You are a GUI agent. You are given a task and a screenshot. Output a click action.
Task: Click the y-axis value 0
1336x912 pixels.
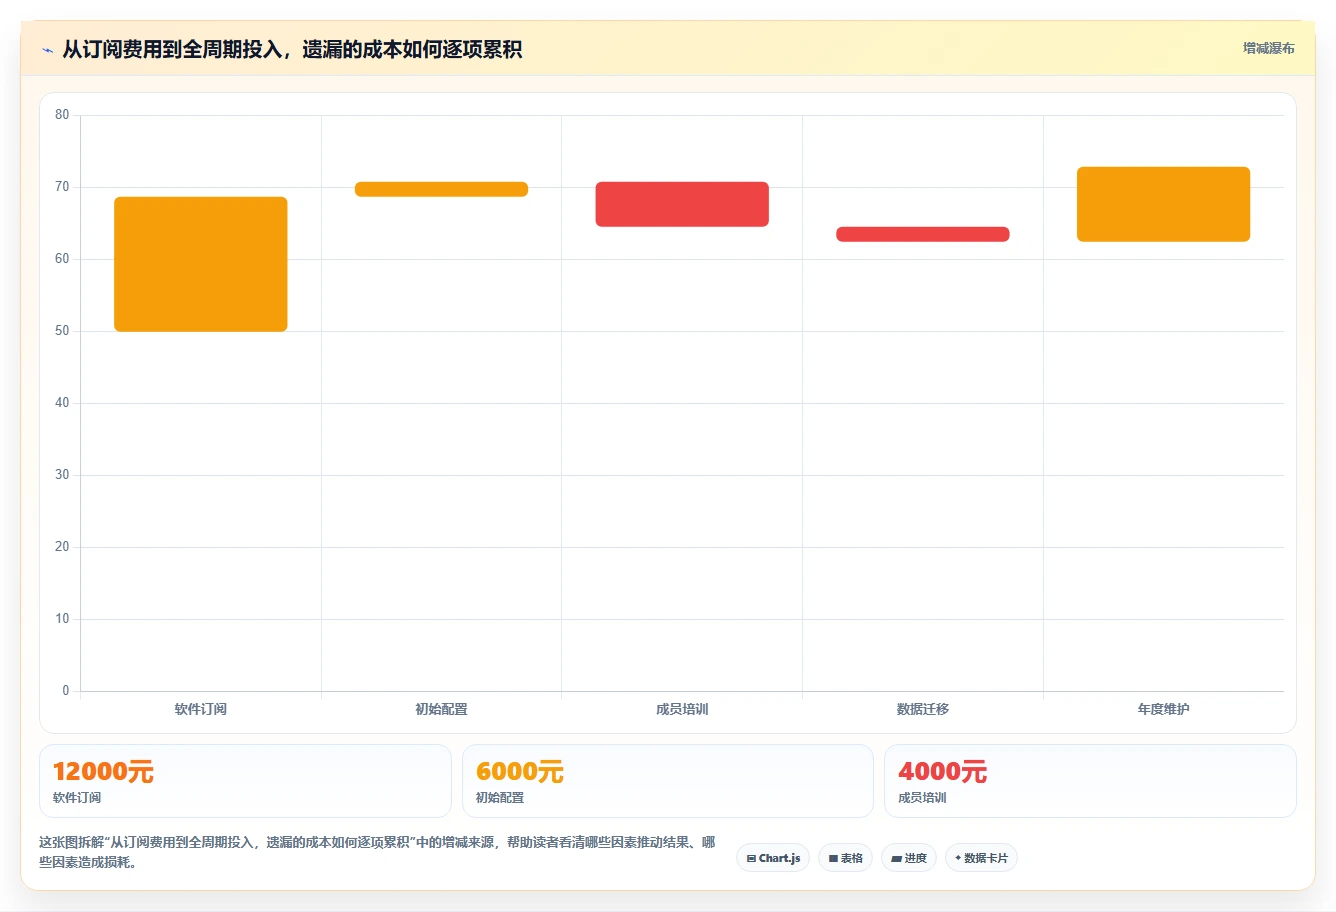point(66,691)
